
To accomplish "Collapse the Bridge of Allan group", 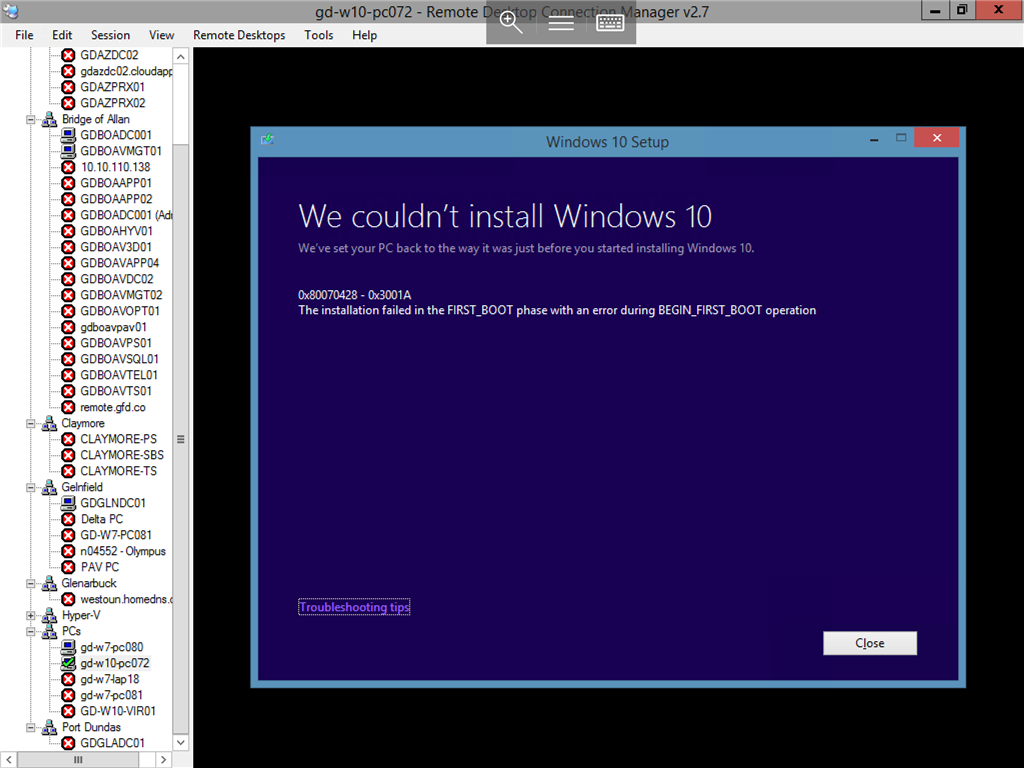I will 31,120.
